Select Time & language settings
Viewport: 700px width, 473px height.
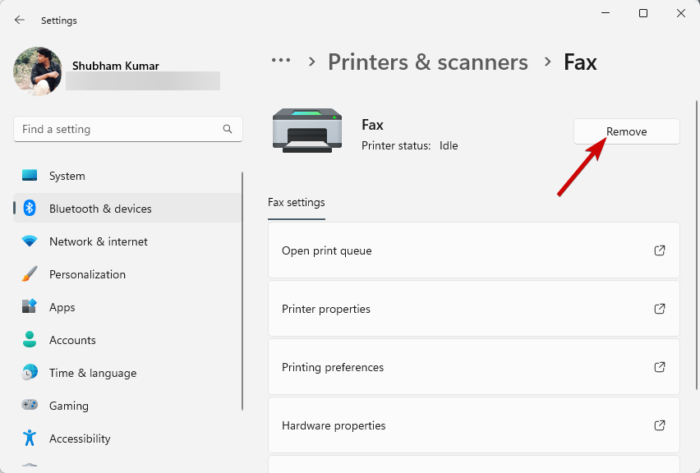[92, 373]
